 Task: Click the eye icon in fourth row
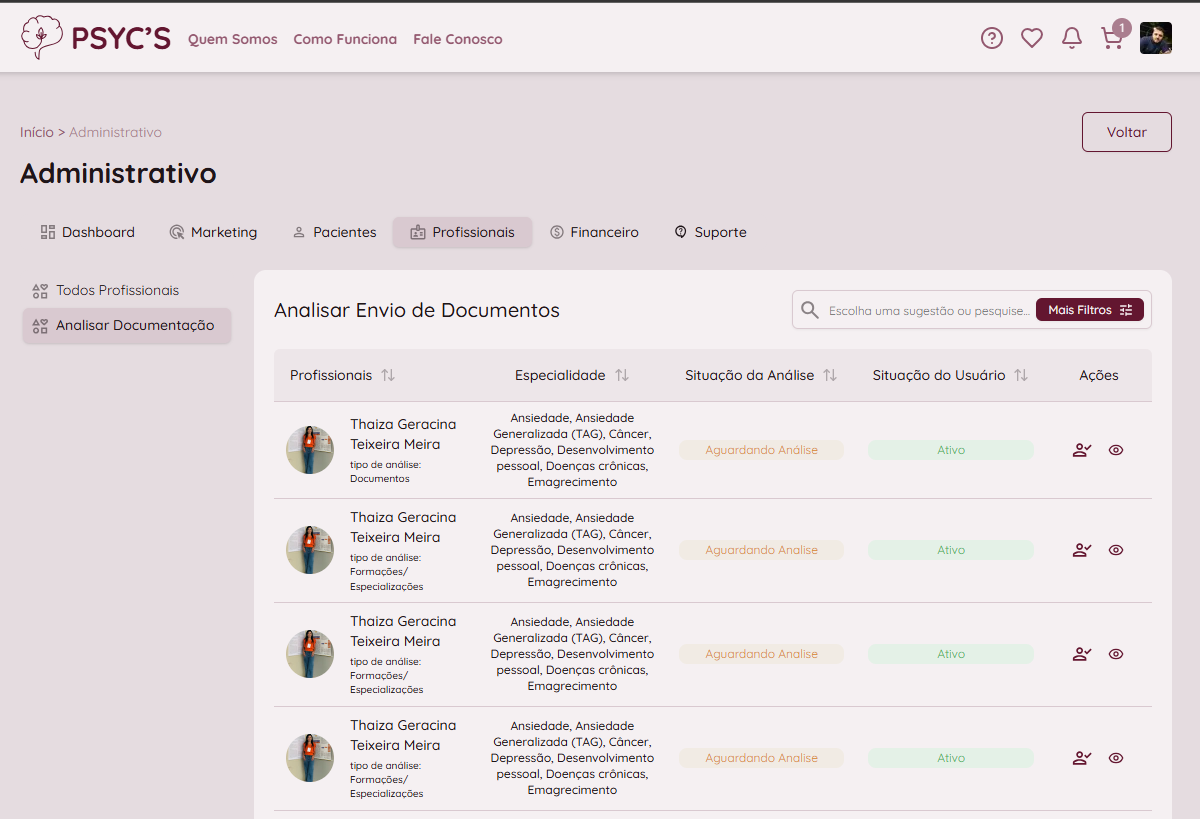tap(1116, 758)
